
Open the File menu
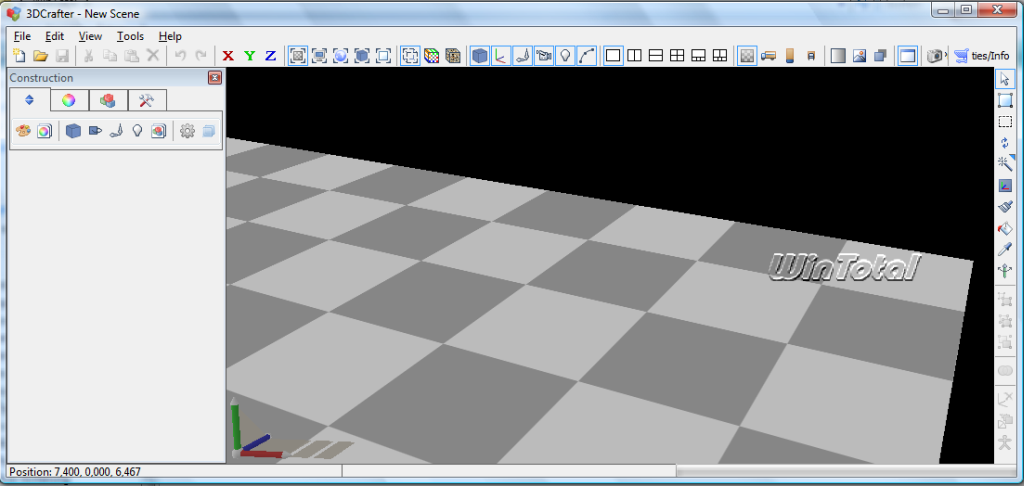point(22,36)
